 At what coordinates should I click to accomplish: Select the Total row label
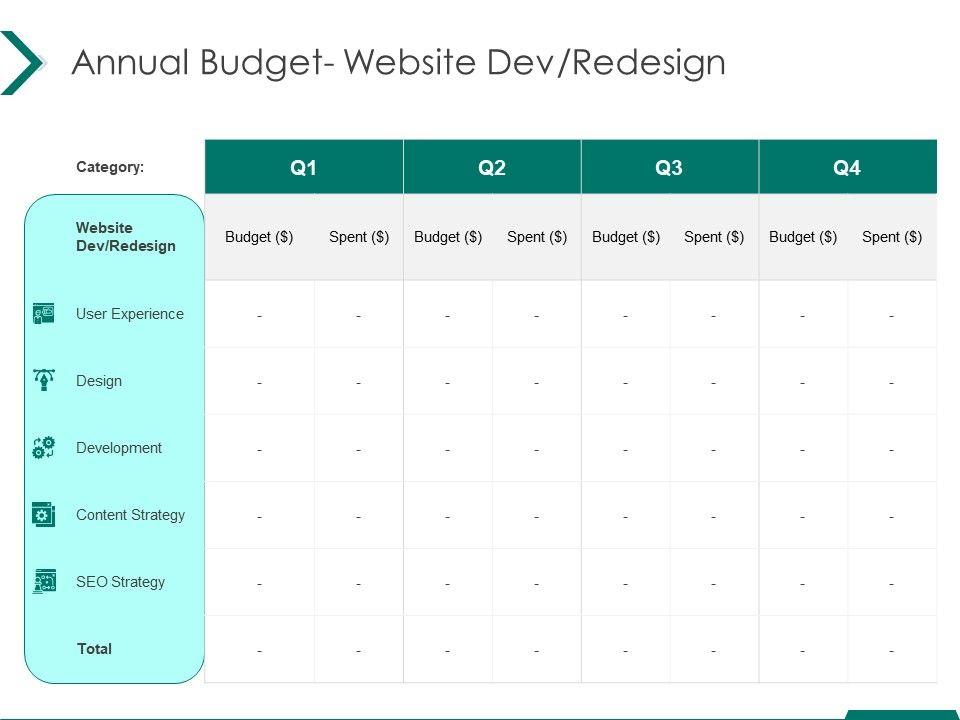tap(95, 649)
